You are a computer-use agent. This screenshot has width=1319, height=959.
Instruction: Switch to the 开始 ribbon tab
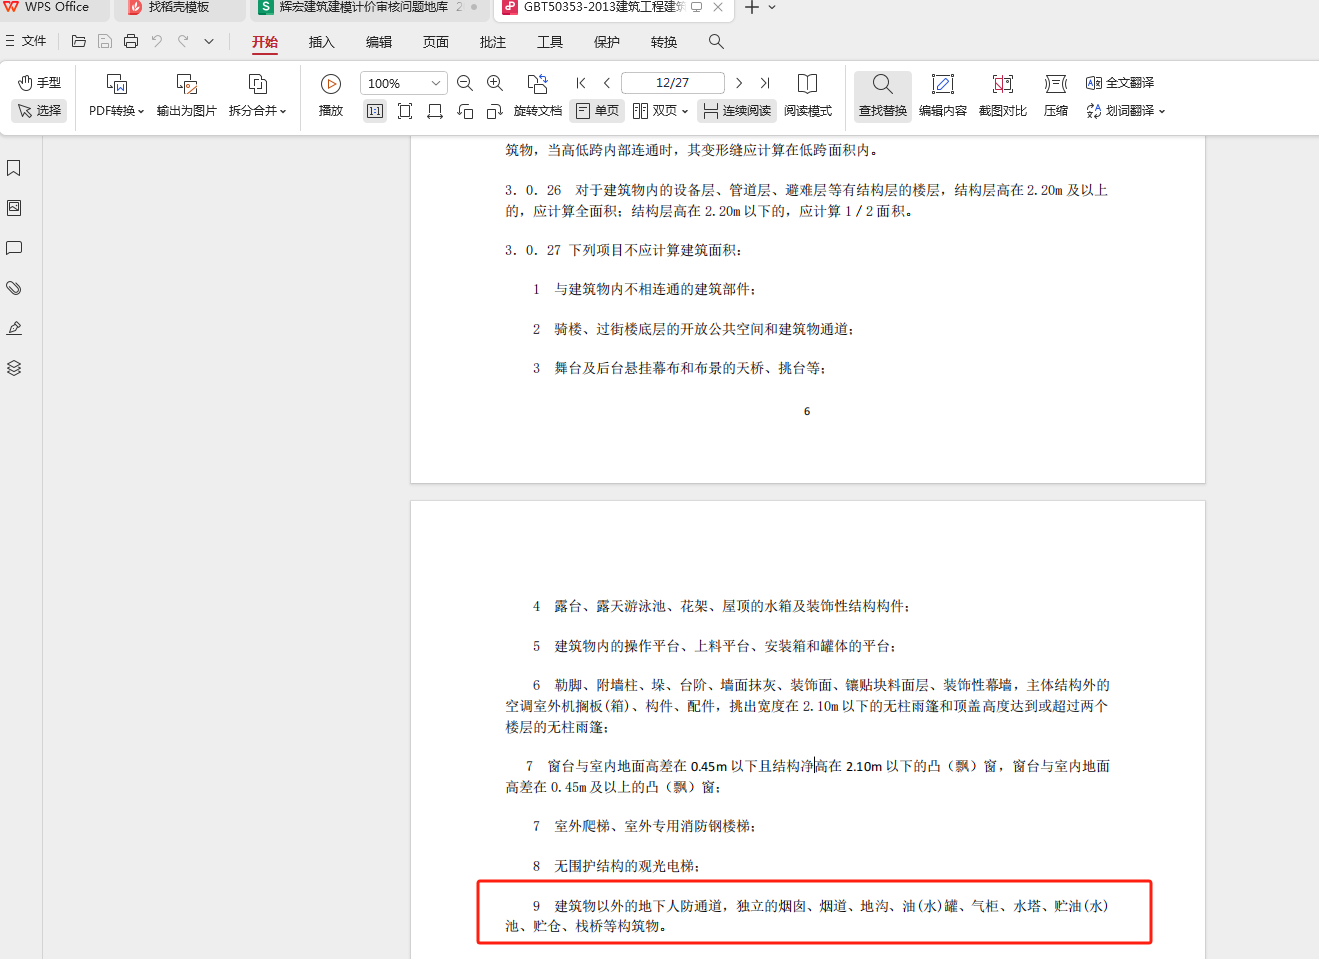click(265, 42)
